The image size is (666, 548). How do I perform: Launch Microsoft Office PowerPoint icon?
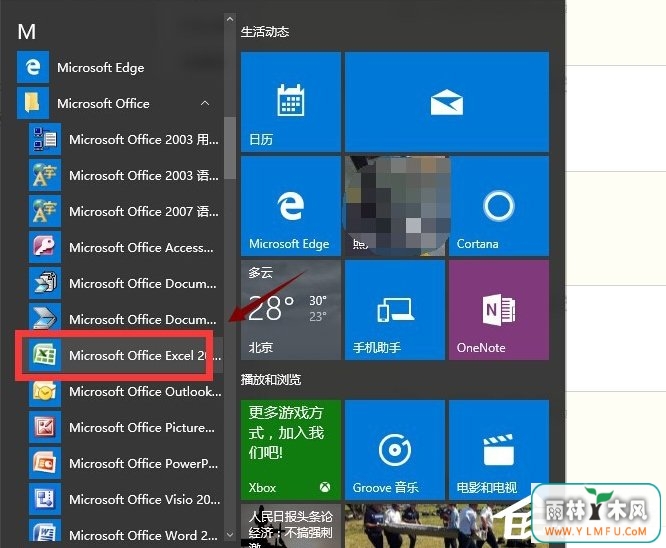coord(45,463)
